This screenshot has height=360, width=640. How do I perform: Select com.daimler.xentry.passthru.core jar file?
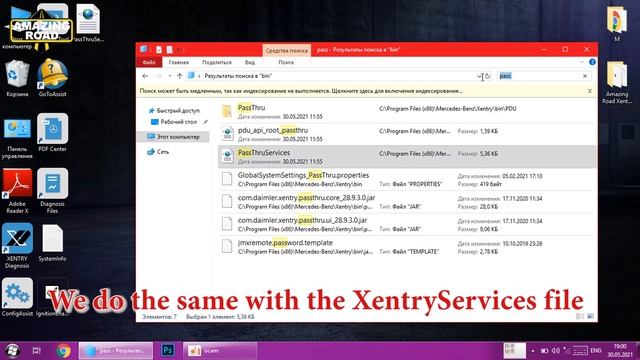[407, 202]
